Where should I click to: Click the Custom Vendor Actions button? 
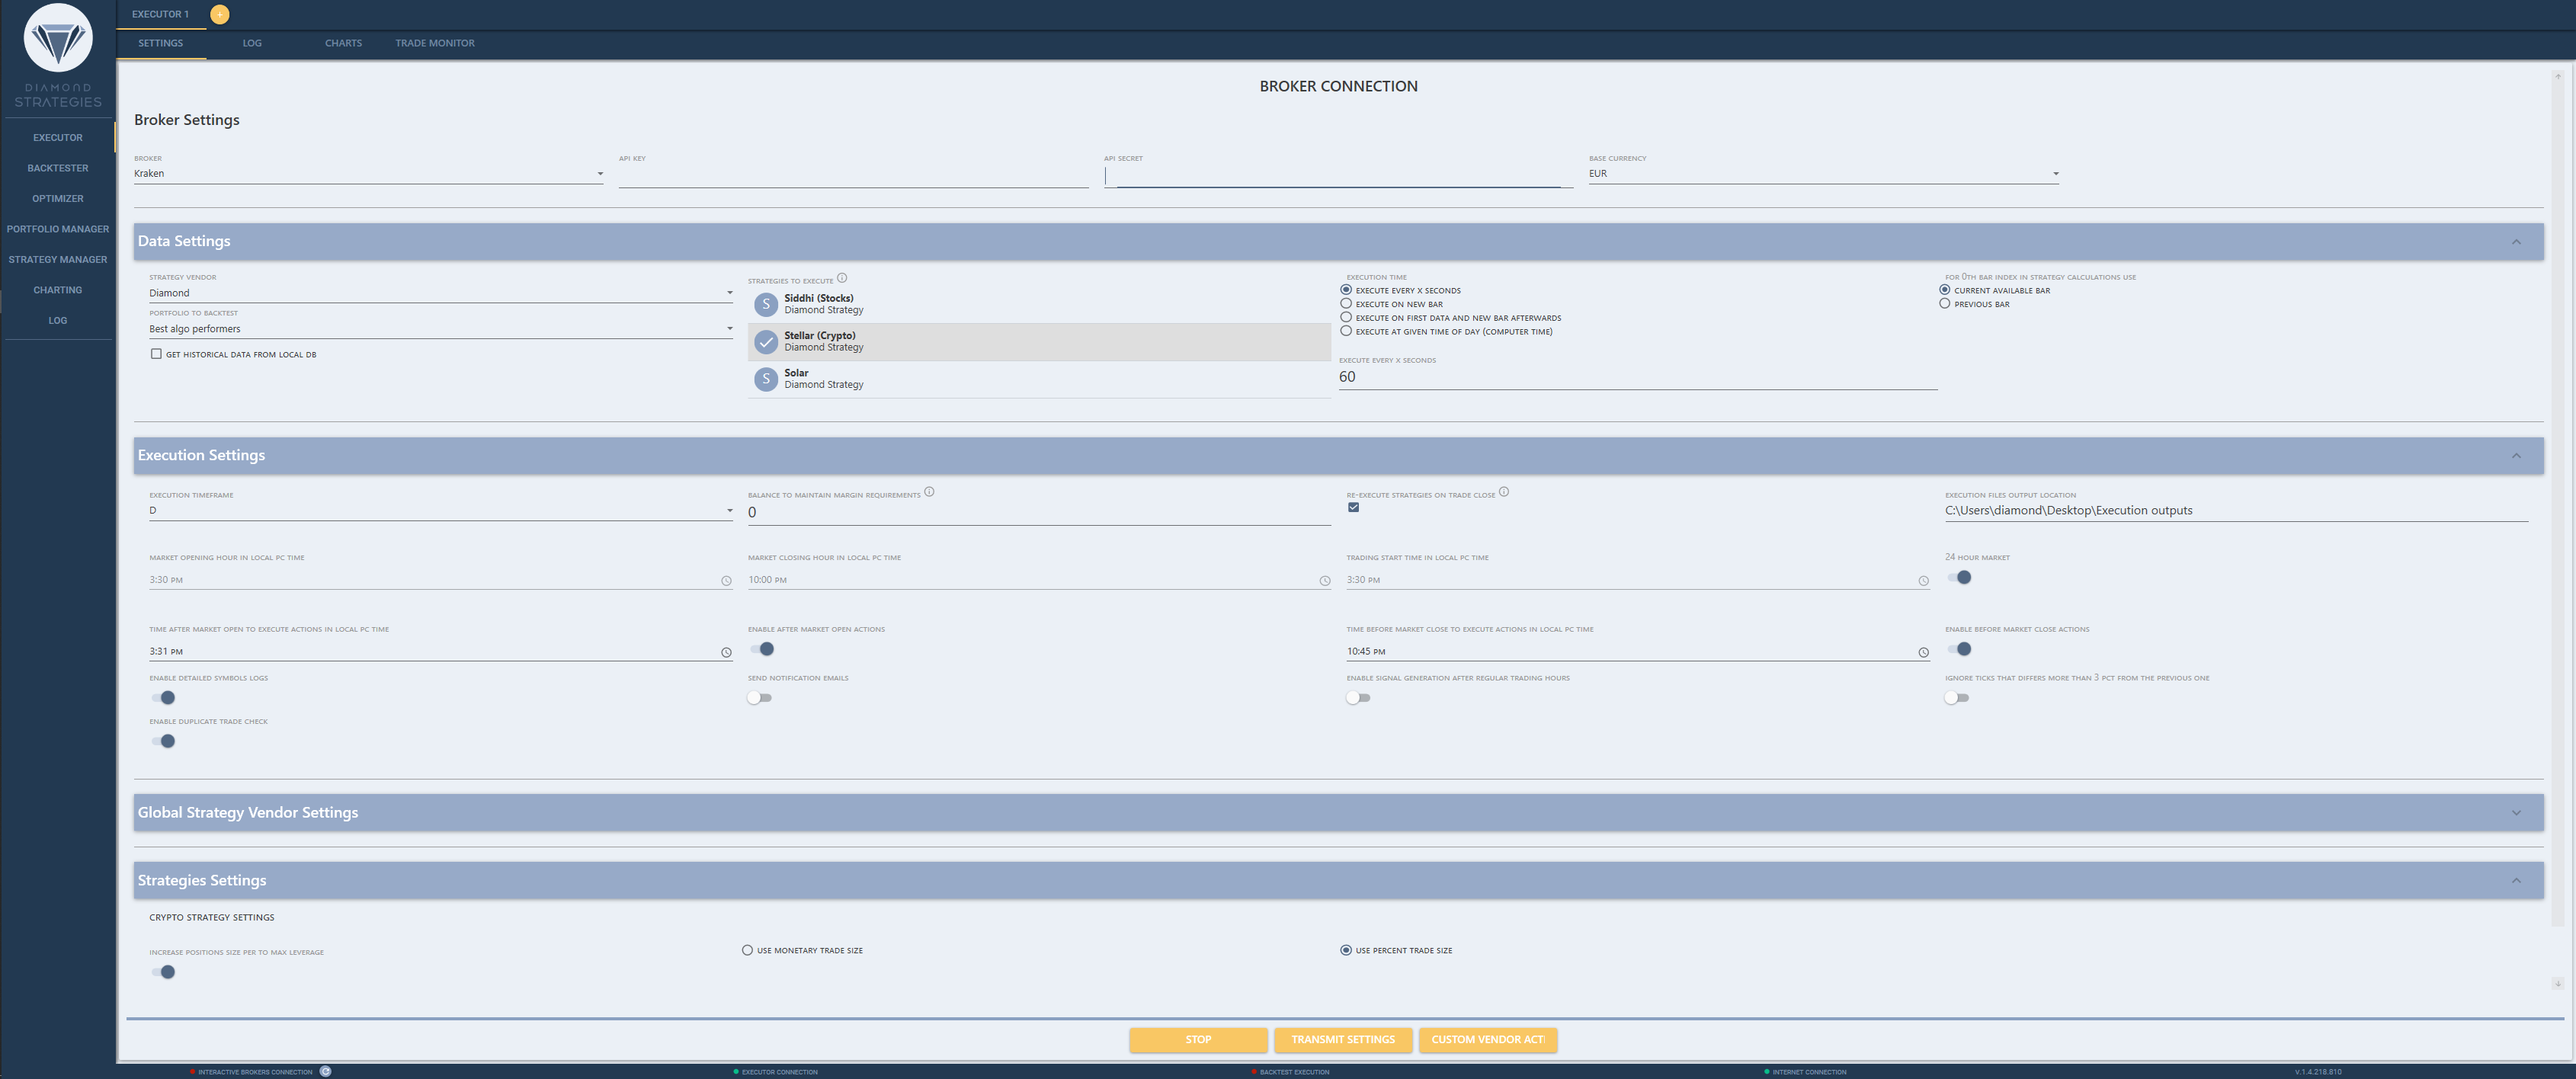(1488, 1040)
